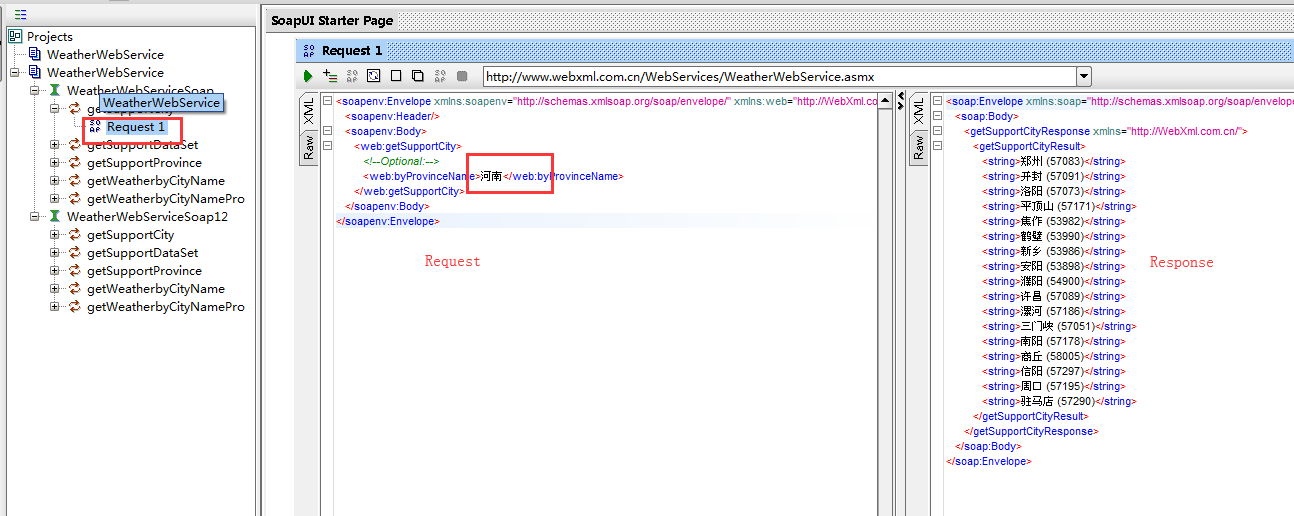Fold the soapenv:Body element in request
The height and width of the screenshot is (516, 1294).
327,131
